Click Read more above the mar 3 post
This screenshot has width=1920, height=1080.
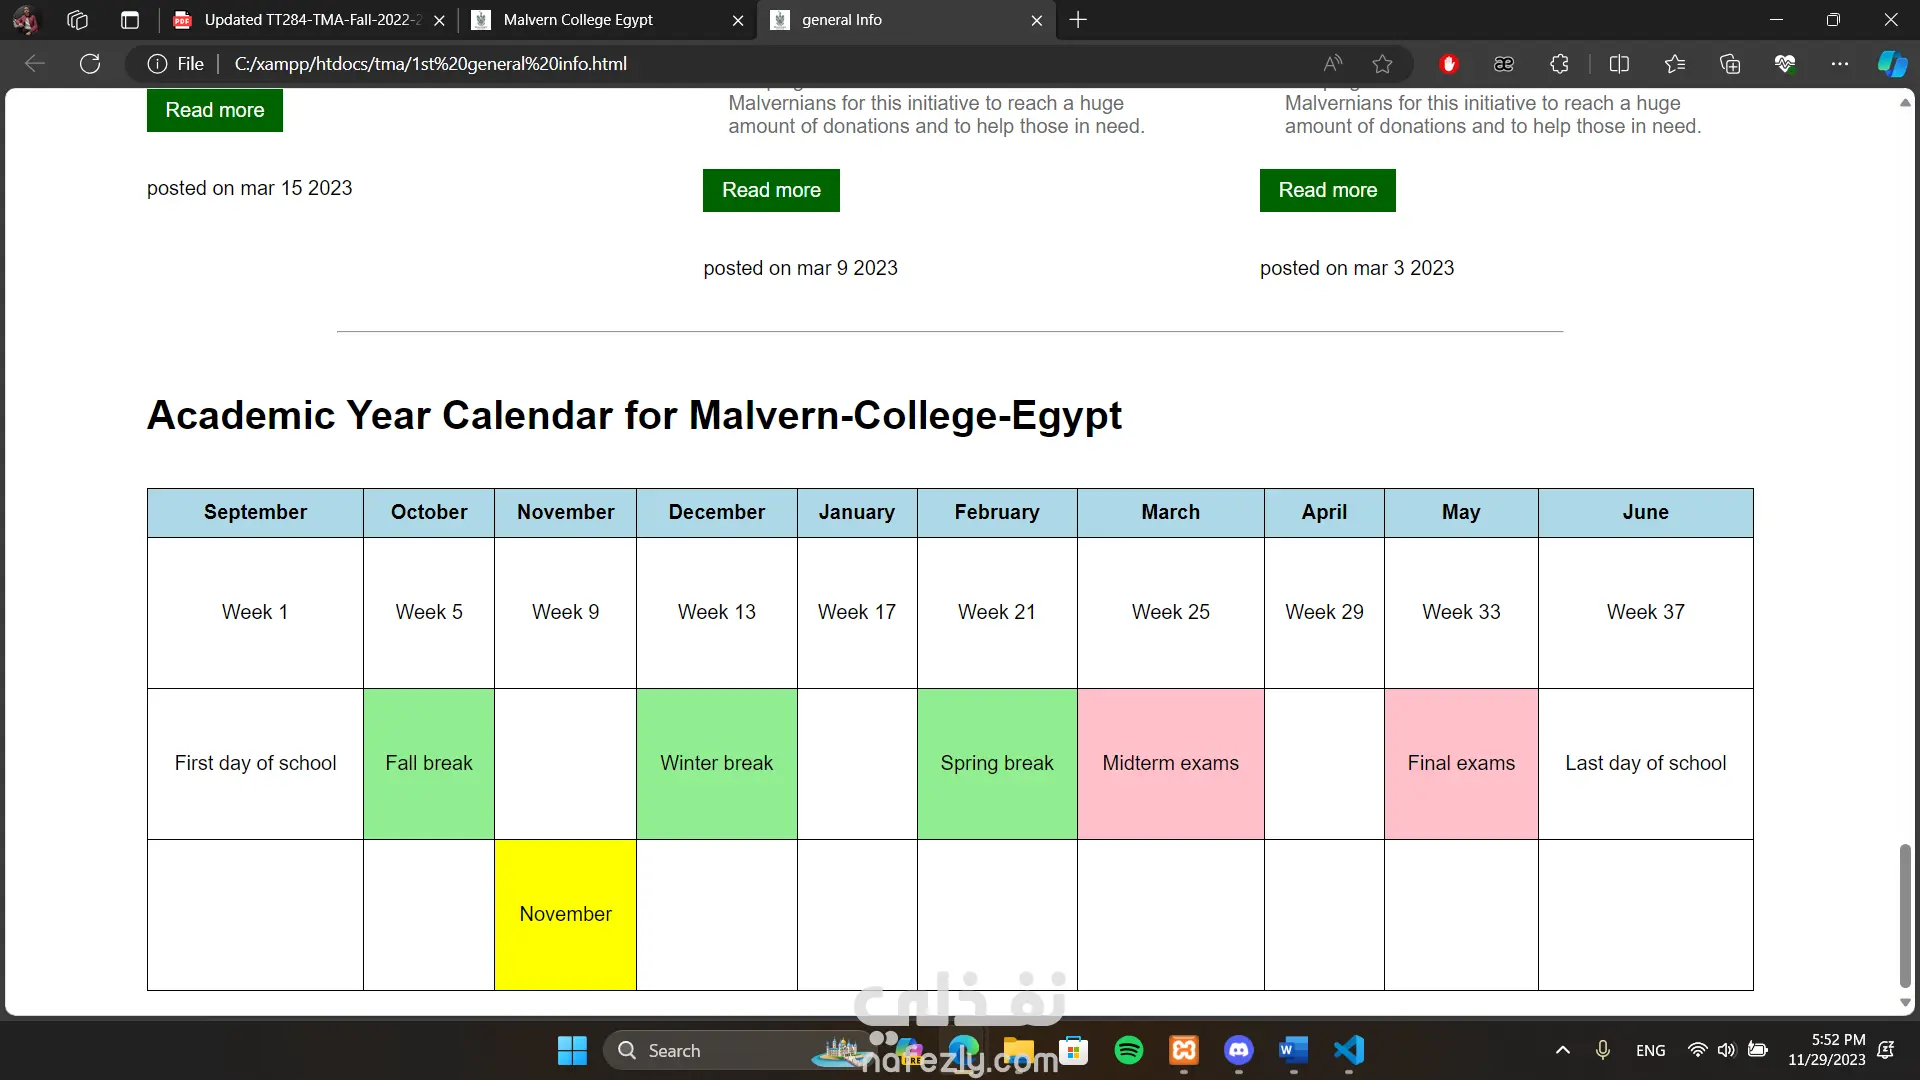1328,190
